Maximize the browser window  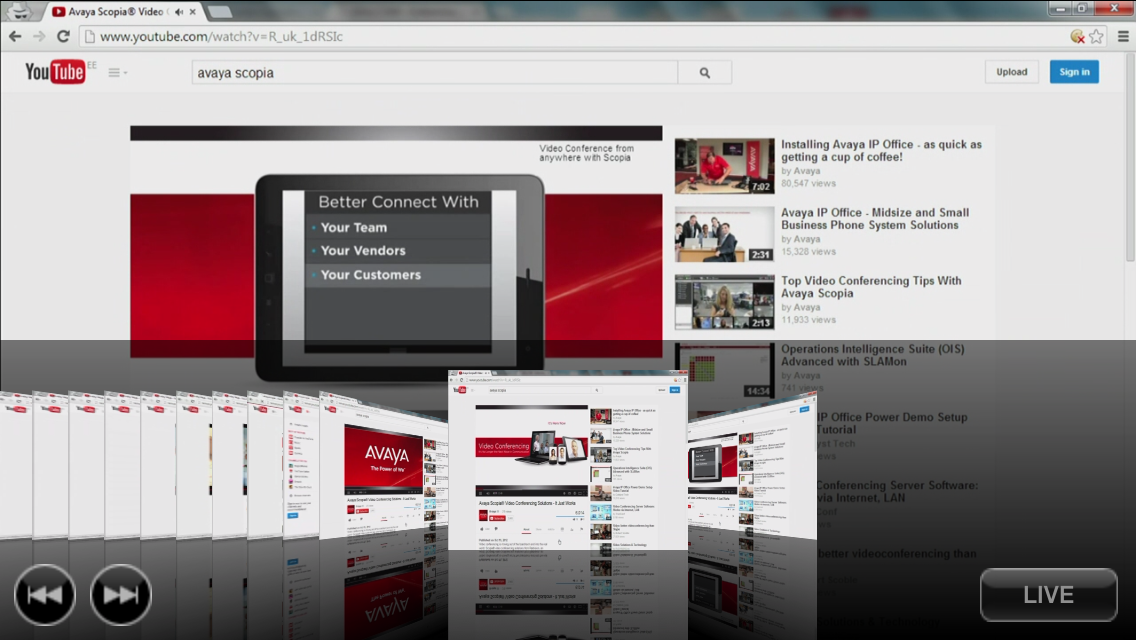point(1082,8)
